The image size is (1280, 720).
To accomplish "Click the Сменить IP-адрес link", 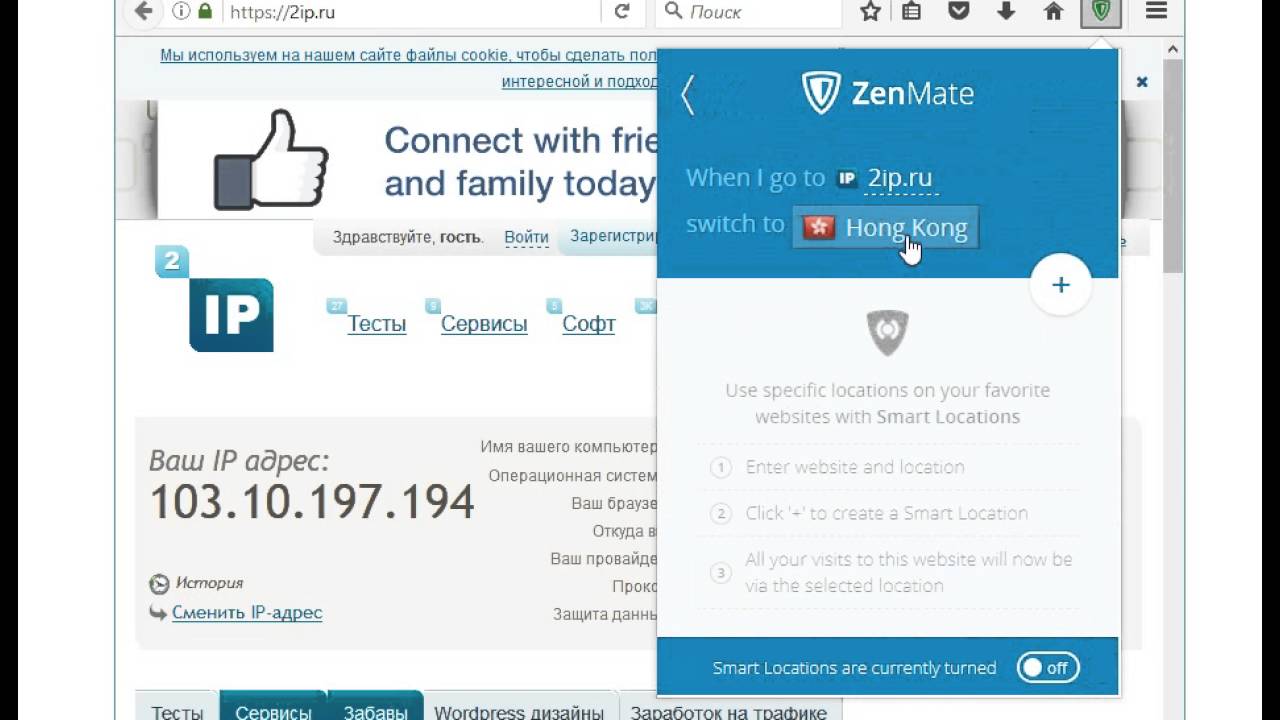I will point(247,612).
